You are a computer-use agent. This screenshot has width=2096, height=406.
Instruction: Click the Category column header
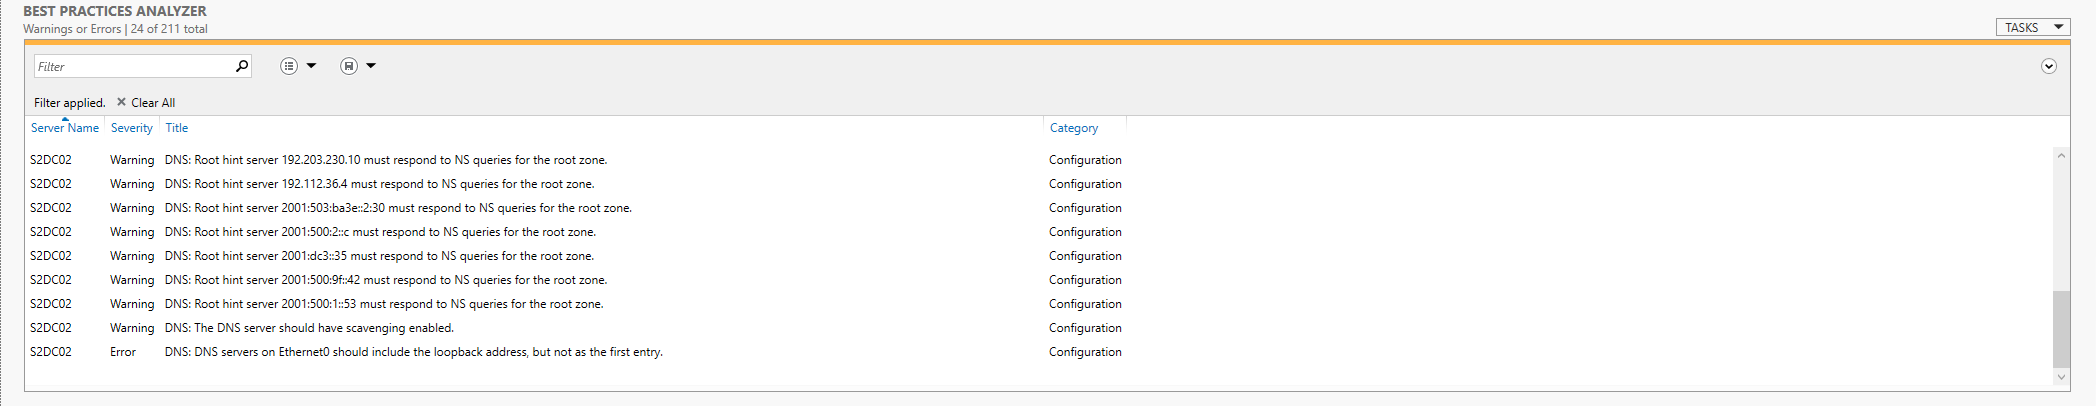point(1074,128)
